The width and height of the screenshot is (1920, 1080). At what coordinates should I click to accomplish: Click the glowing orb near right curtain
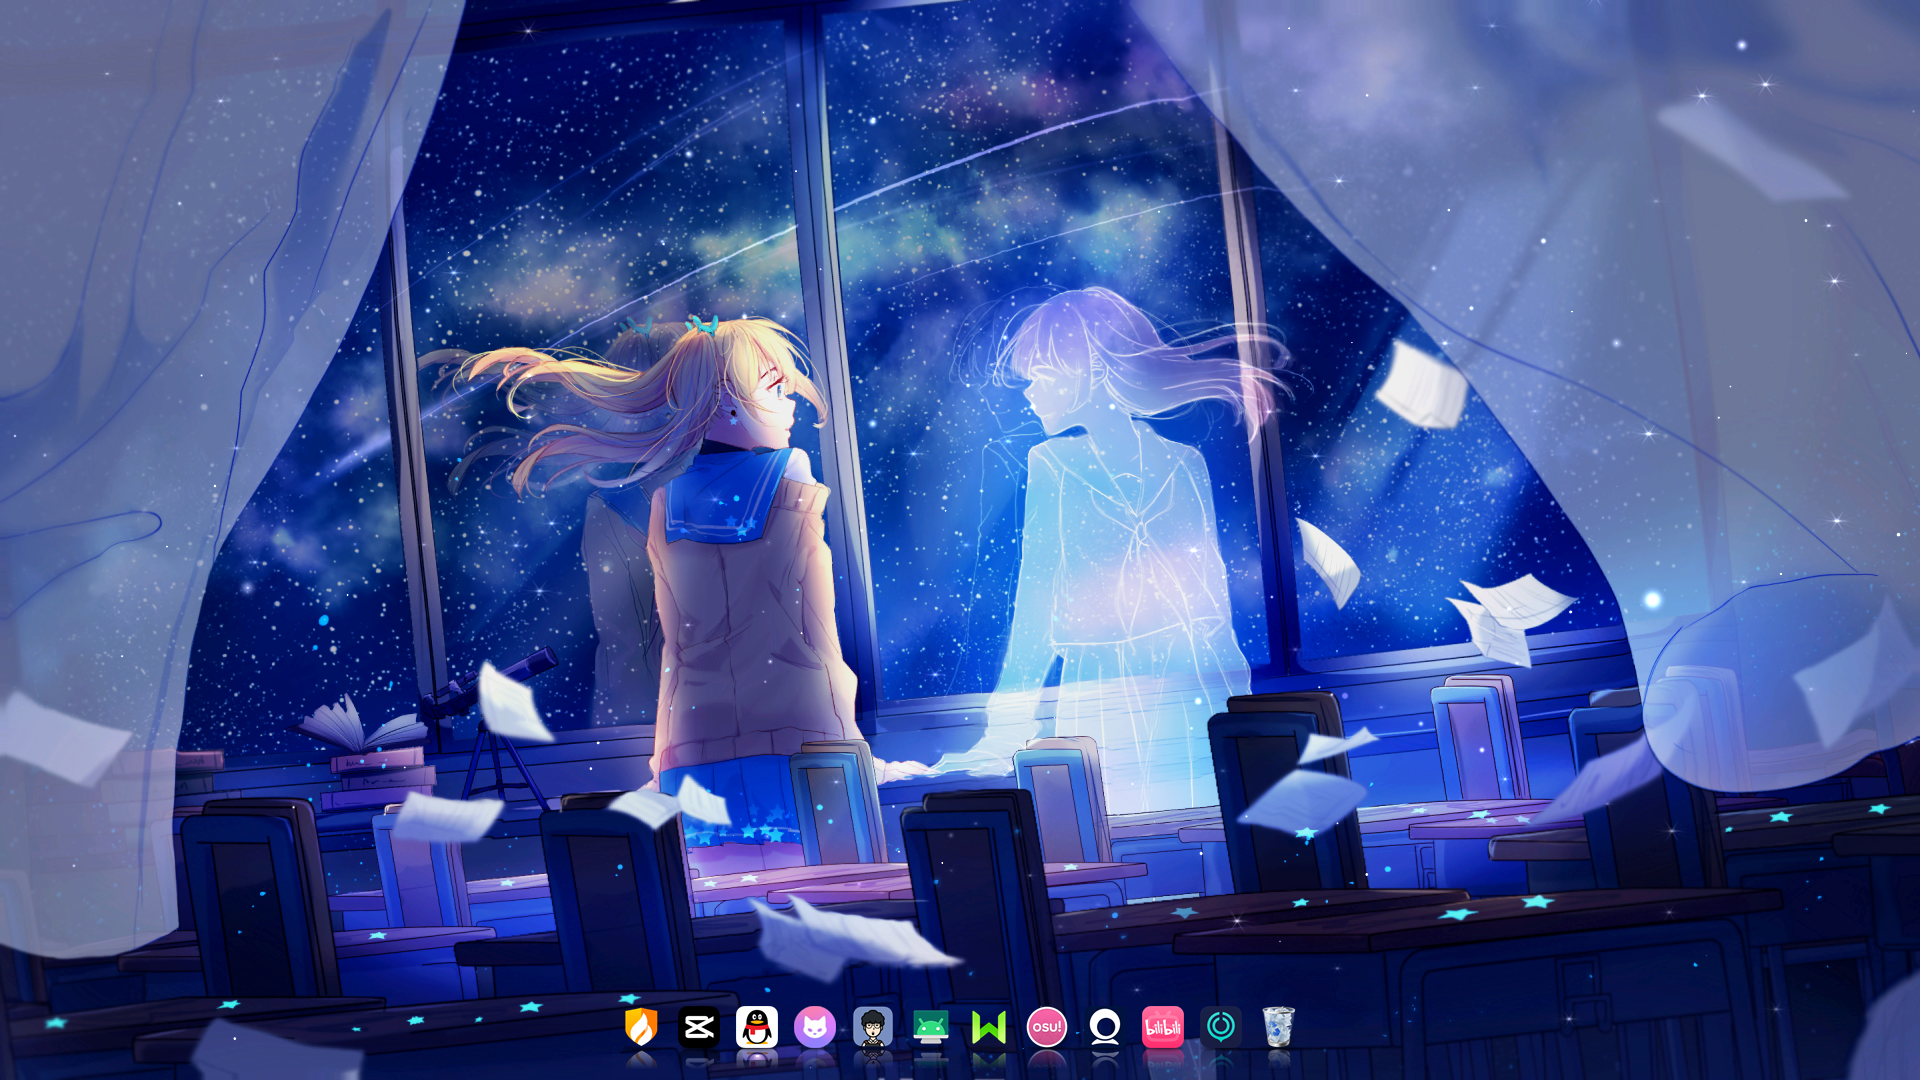pyautogui.click(x=1652, y=600)
